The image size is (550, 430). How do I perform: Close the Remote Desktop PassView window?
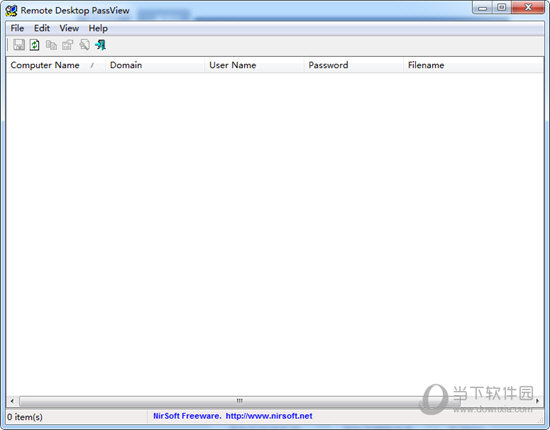pos(528,8)
